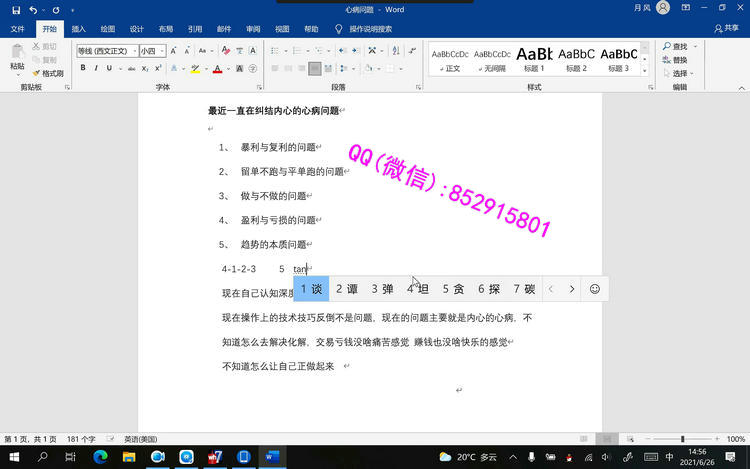Apply the 标题 1 heading style
The height and width of the screenshot is (469, 750).
(535, 58)
